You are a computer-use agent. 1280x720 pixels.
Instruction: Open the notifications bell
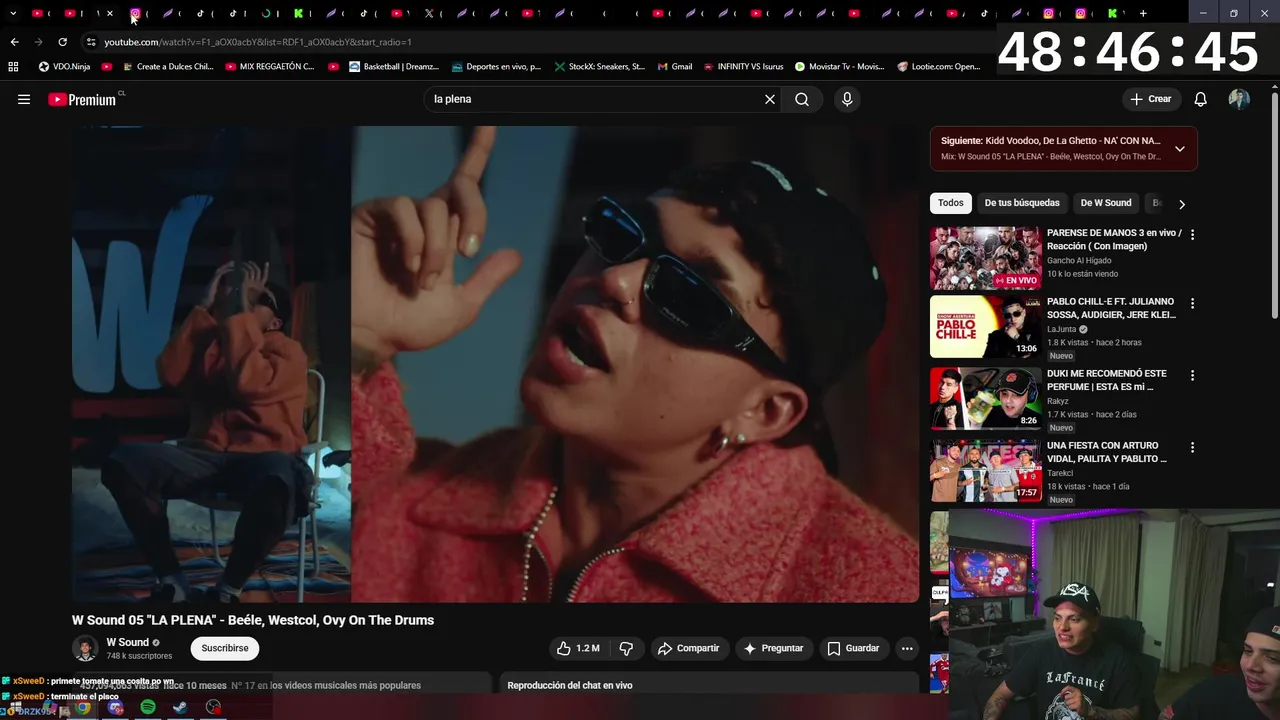(x=1200, y=99)
